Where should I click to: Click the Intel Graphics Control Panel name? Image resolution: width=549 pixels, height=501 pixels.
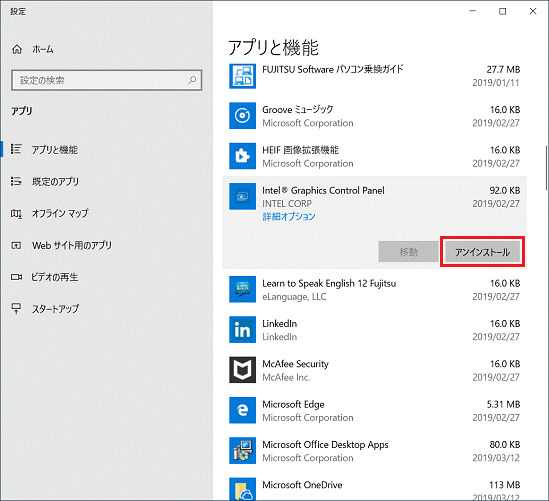[x=323, y=190]
